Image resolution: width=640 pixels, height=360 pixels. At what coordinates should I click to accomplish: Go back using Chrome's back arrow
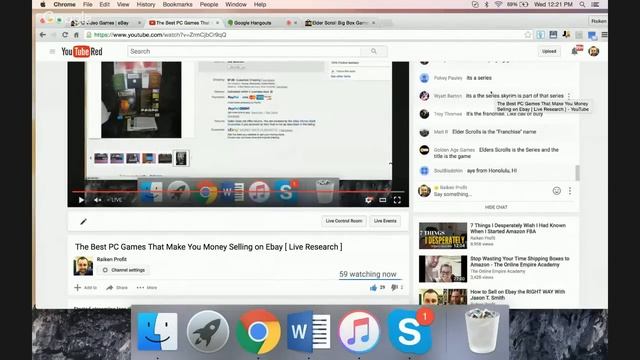tap(43, 35)
